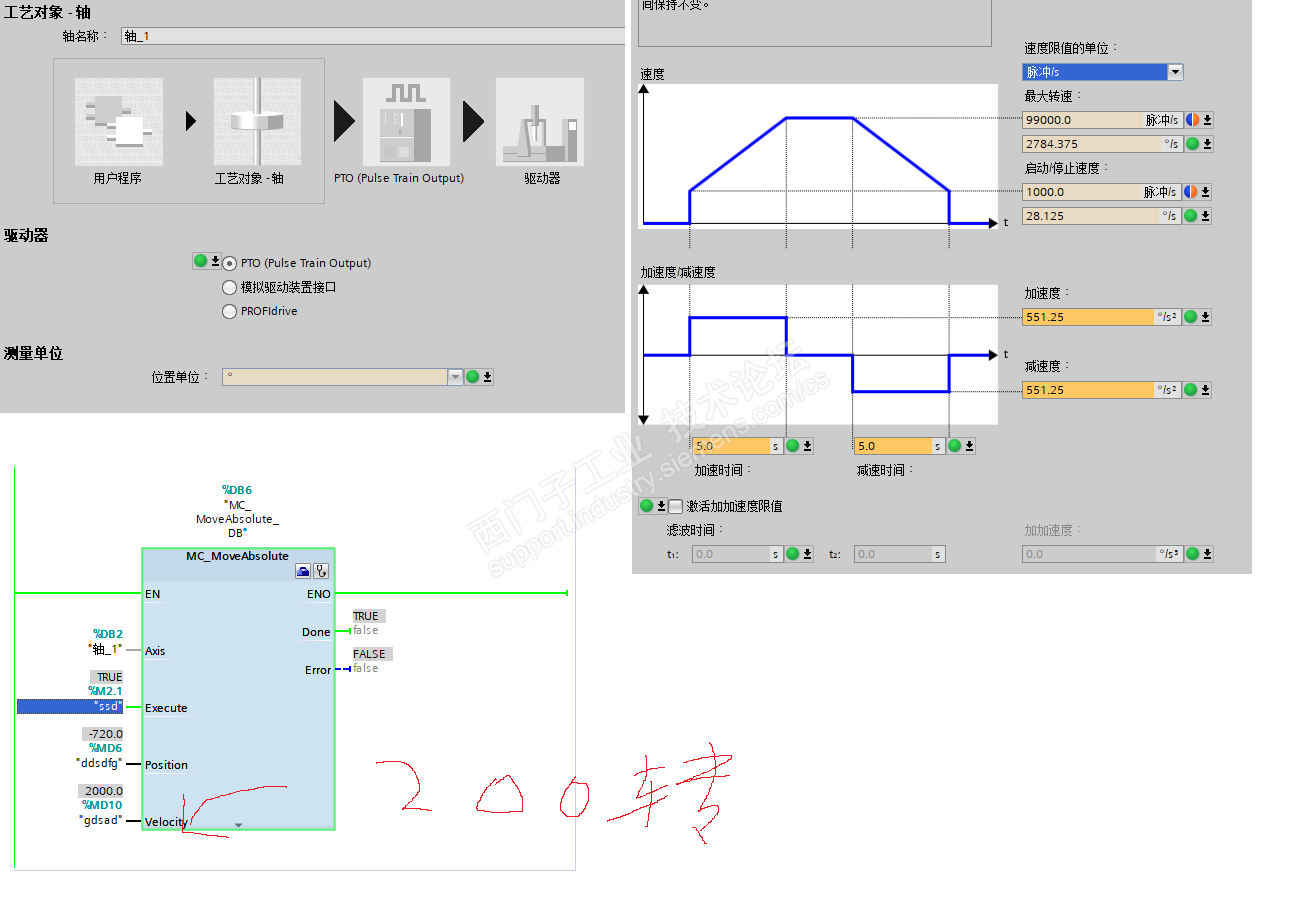Click green status icon left of PTO radio

pyautogui.click(x=200, y=261)
